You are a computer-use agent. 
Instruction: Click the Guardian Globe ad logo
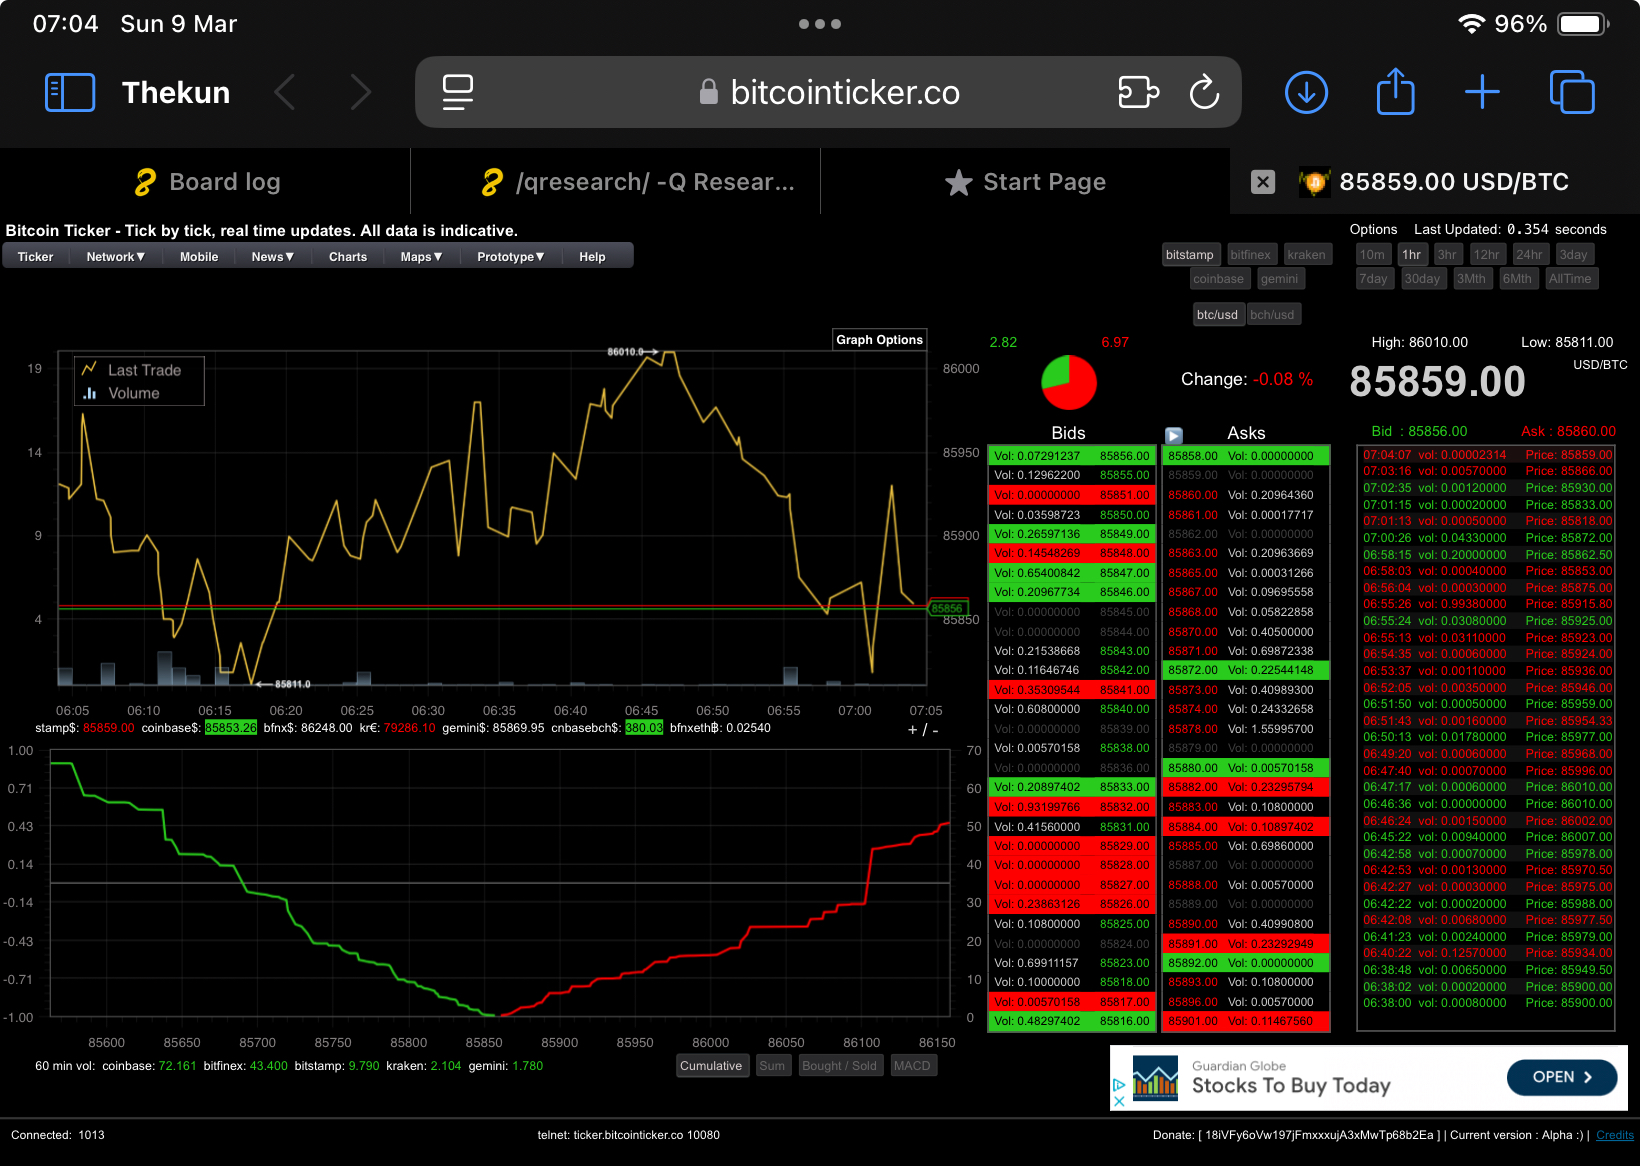[x=1155, y=1078]
